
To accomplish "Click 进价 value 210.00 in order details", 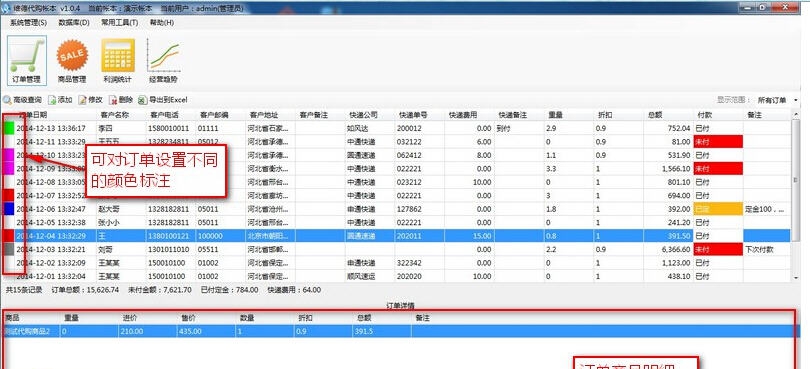I will click(133, 331).
